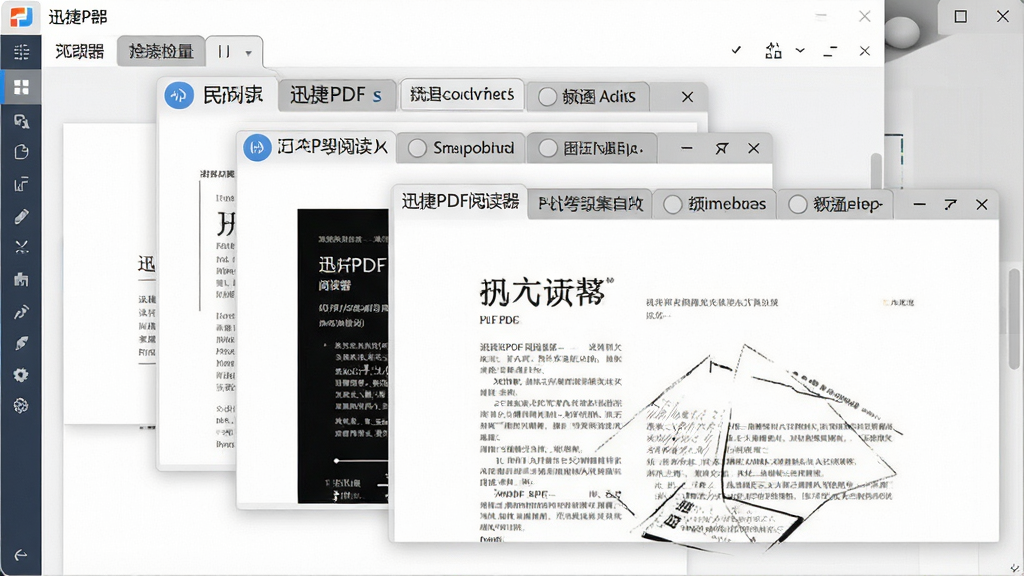Click blue round icon of middle reader window
The width and height of the screenshot is (1024, 576).
pos(257,148)
